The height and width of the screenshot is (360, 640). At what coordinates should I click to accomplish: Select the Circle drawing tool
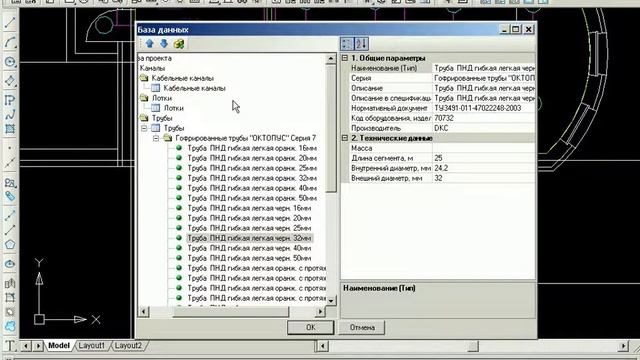(10, 62)
